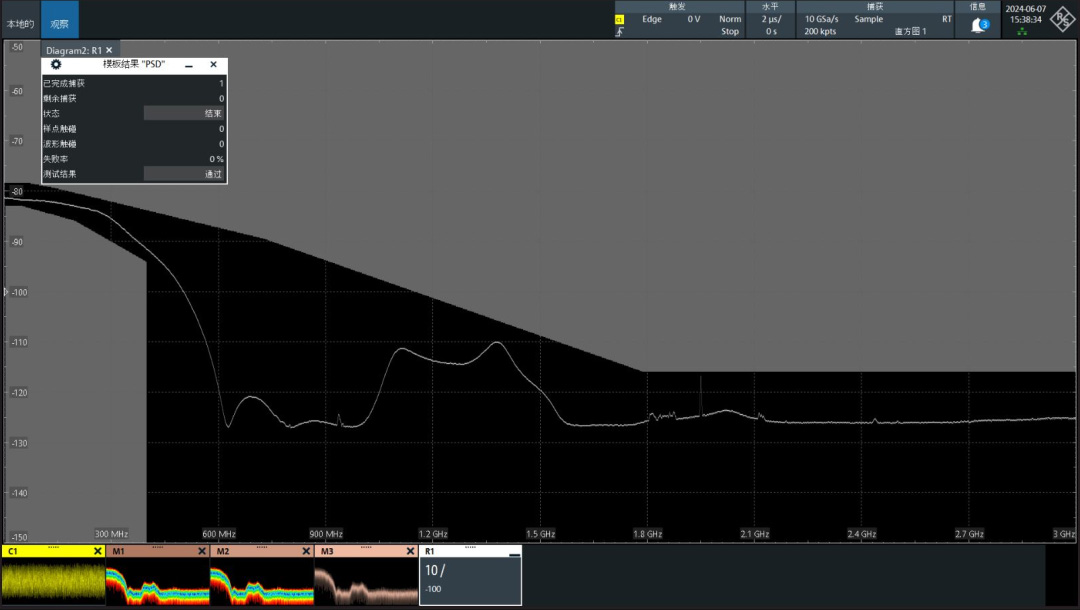Click the rising edge trigger slope icon
Screen dimensions: 1080x610
pyautogui.click(x=619, y=32)
